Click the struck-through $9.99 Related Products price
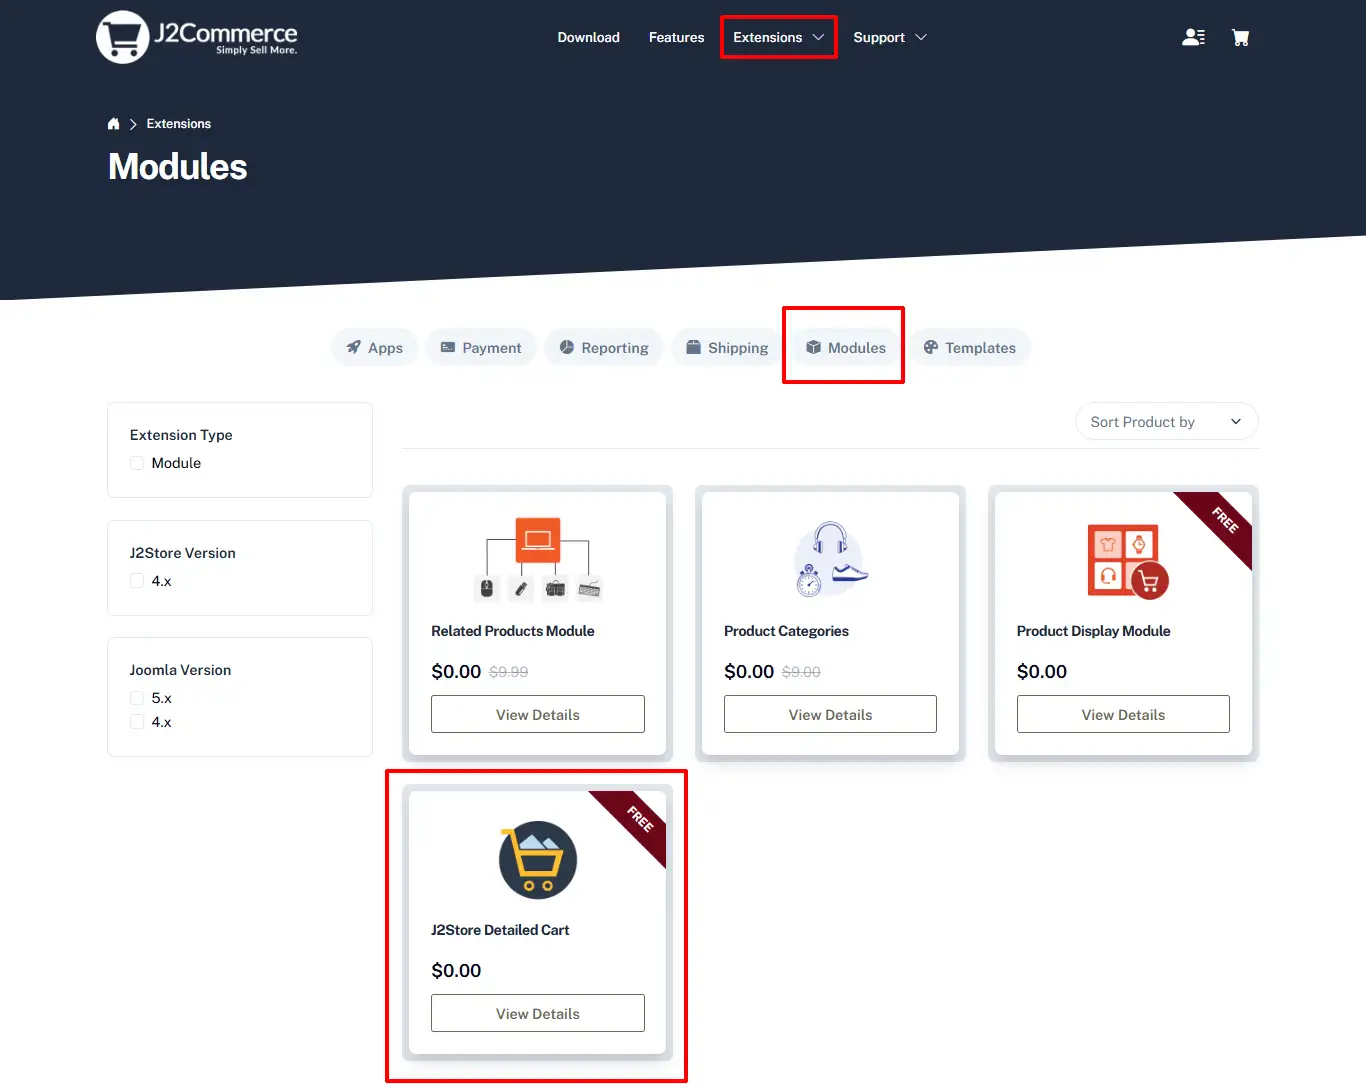The image size is (1366, 1084). click(x=509, y=672)
